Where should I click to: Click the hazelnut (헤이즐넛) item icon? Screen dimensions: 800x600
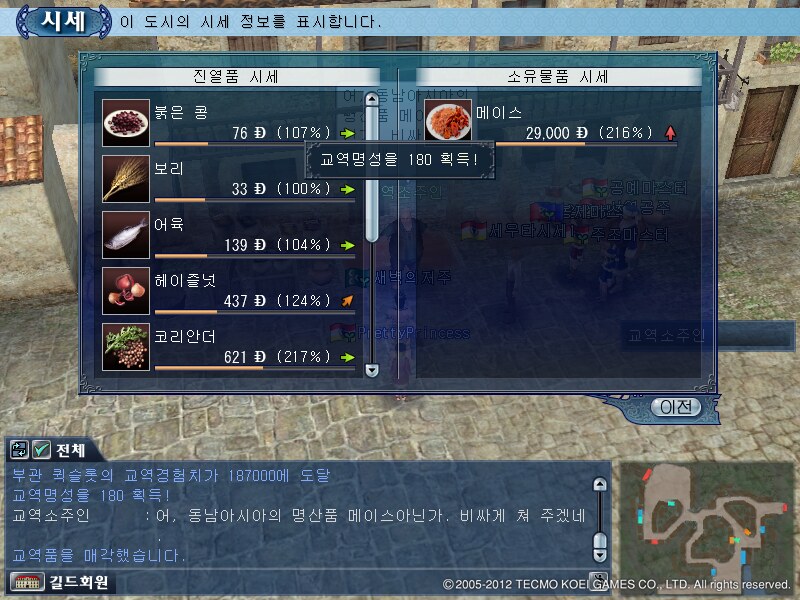(x=126, y=291)
